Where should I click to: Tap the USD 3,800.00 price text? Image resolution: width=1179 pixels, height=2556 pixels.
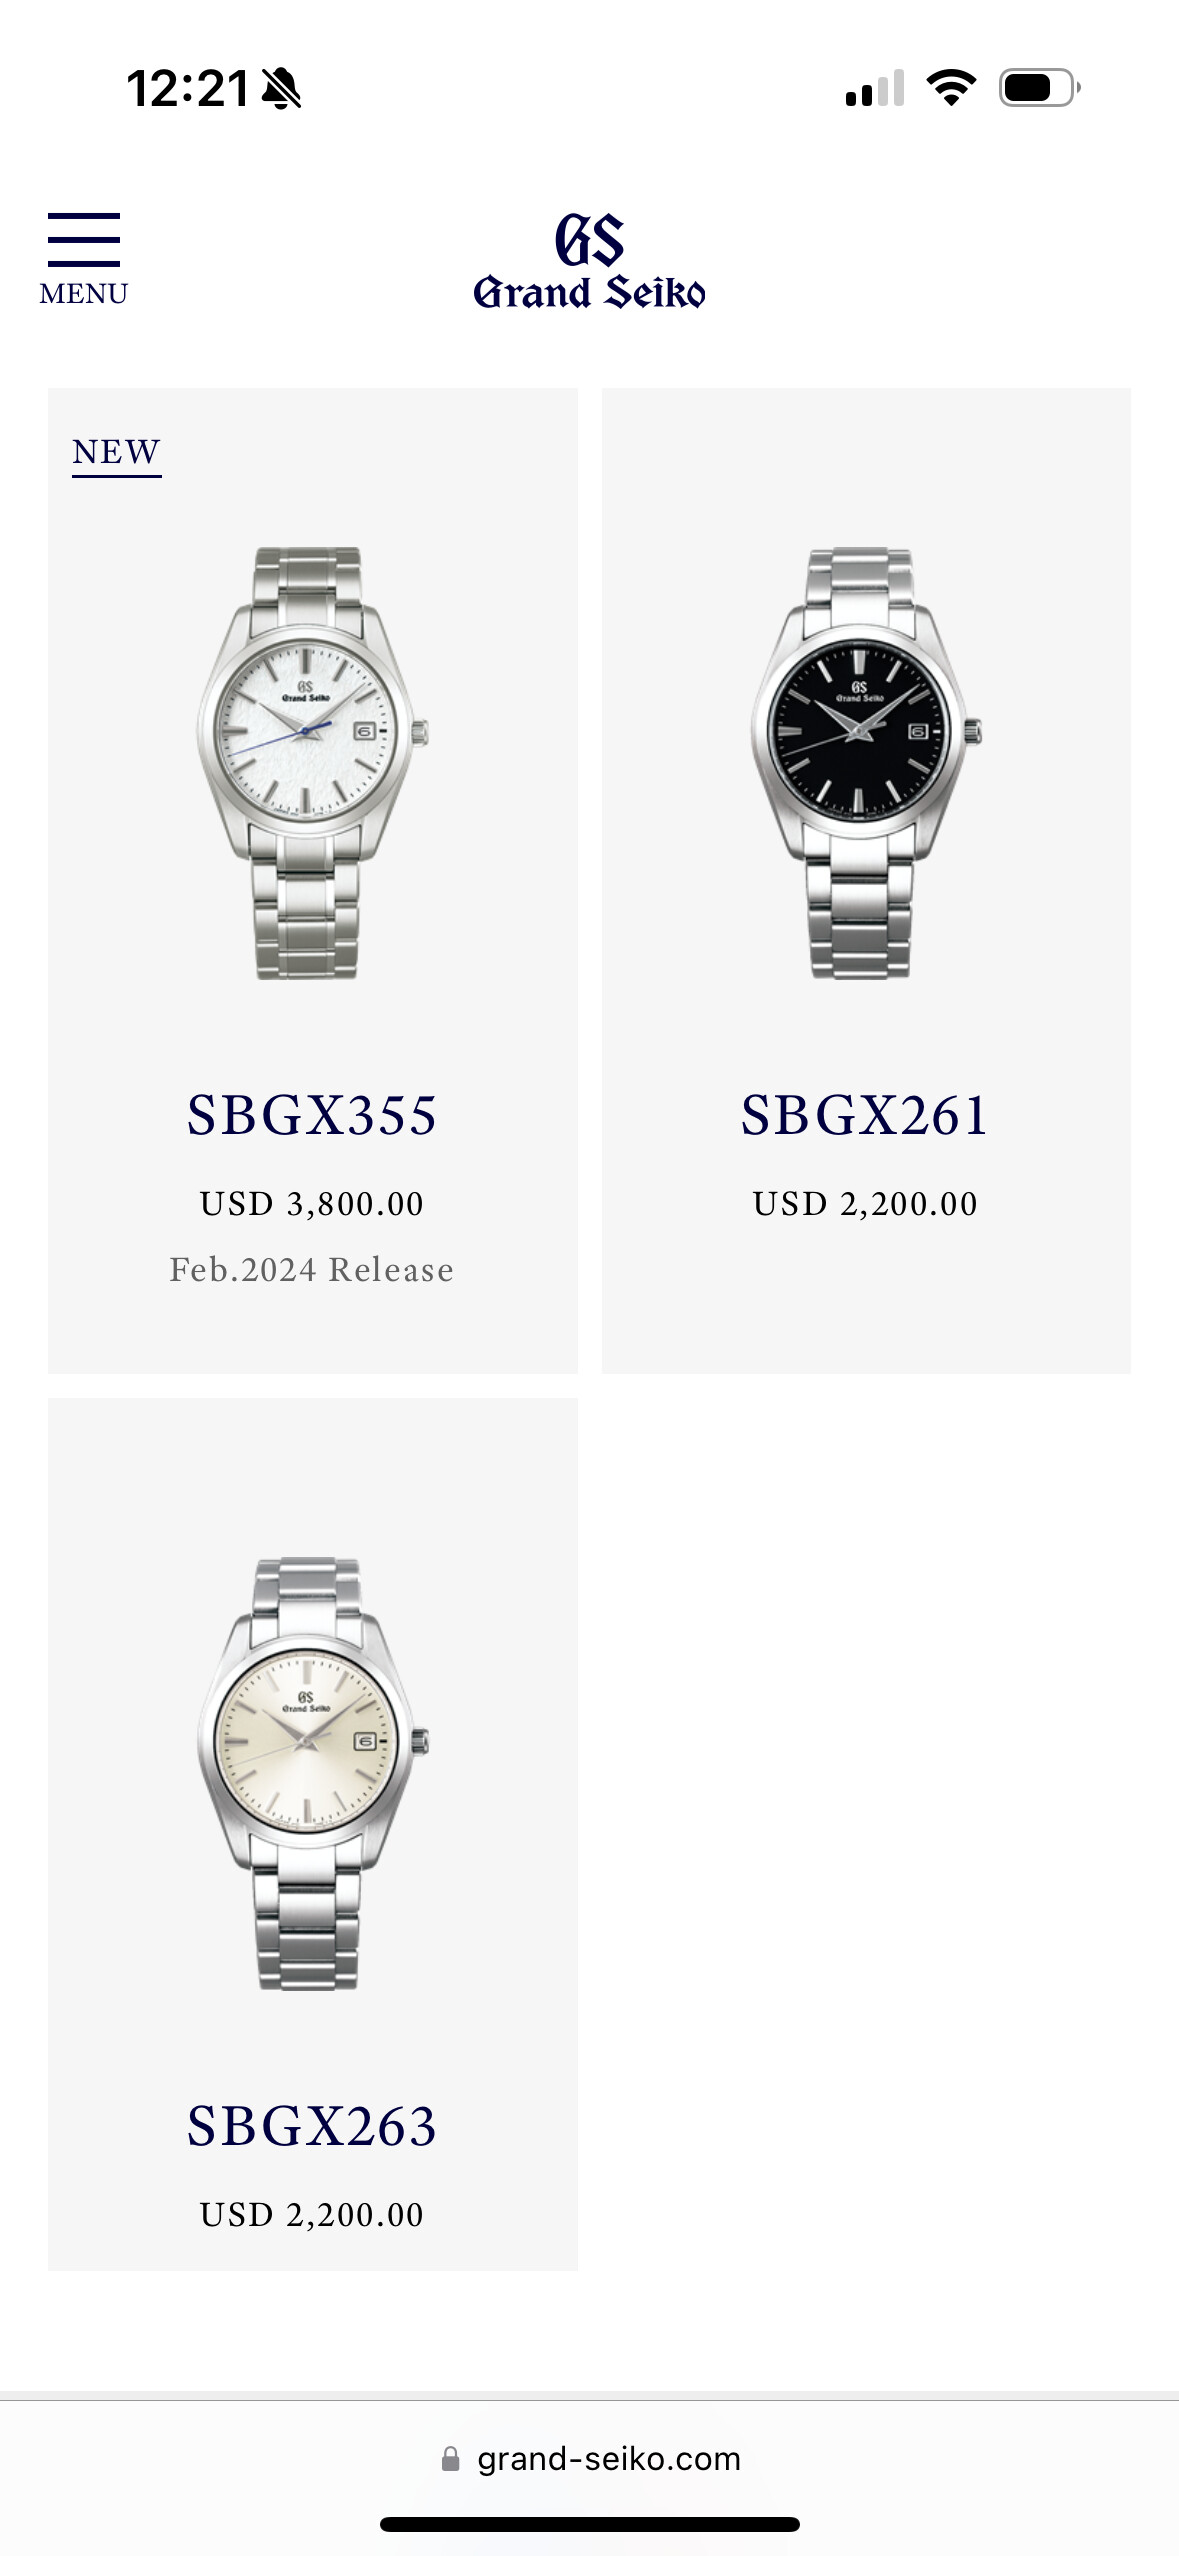(312, 1203)
